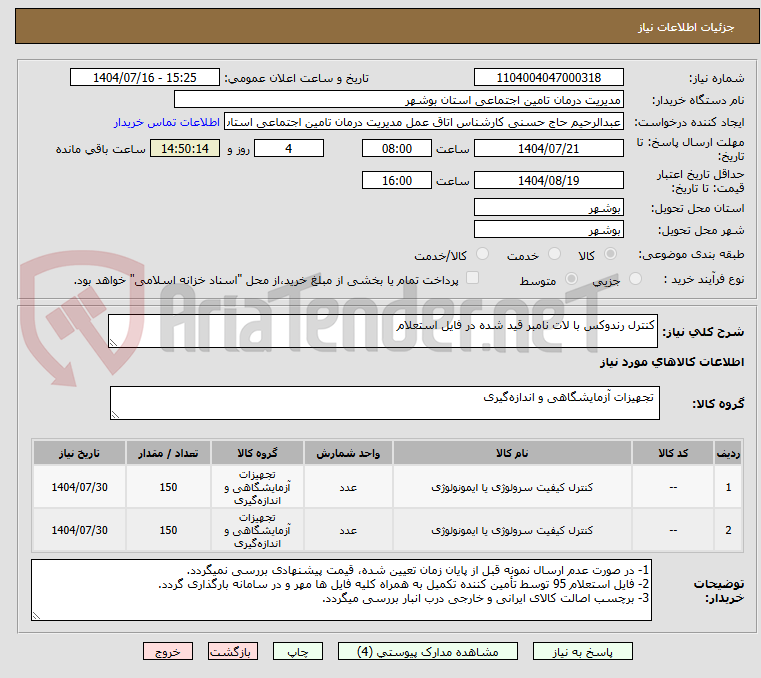Click date 1404/07/30 in row 2
This screenshot has width=761, height=678.
click(x=79, y=530)
